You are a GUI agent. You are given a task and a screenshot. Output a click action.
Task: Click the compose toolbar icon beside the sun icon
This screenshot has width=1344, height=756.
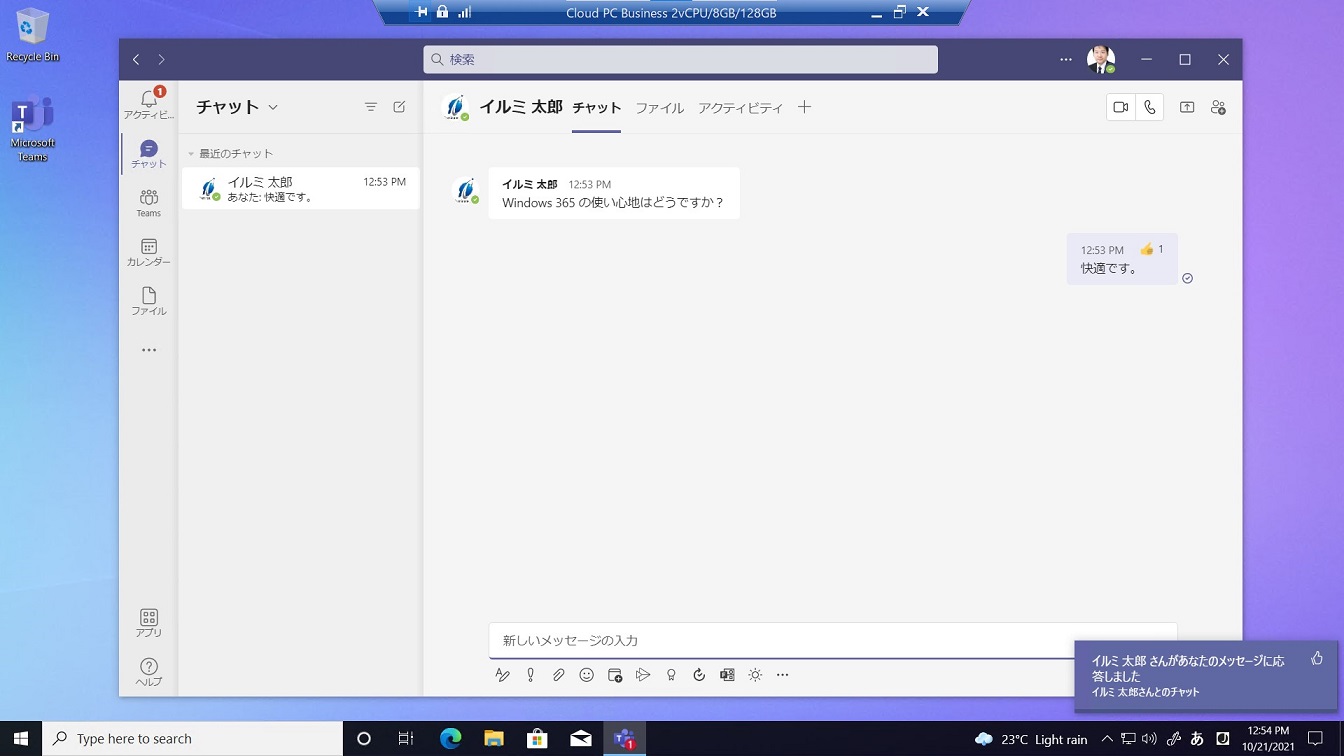coord(727,675)
